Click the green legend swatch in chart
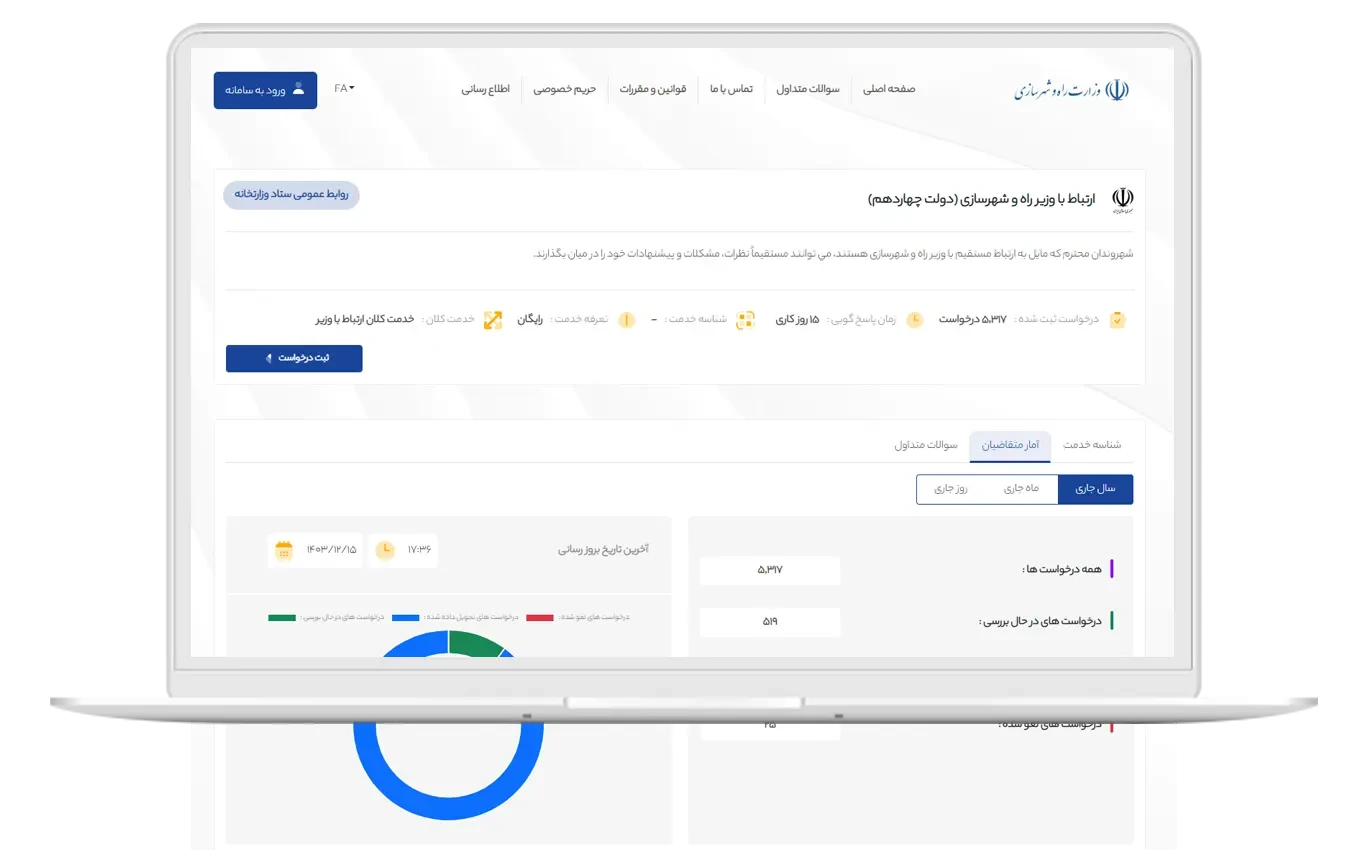 pos(282,618)
